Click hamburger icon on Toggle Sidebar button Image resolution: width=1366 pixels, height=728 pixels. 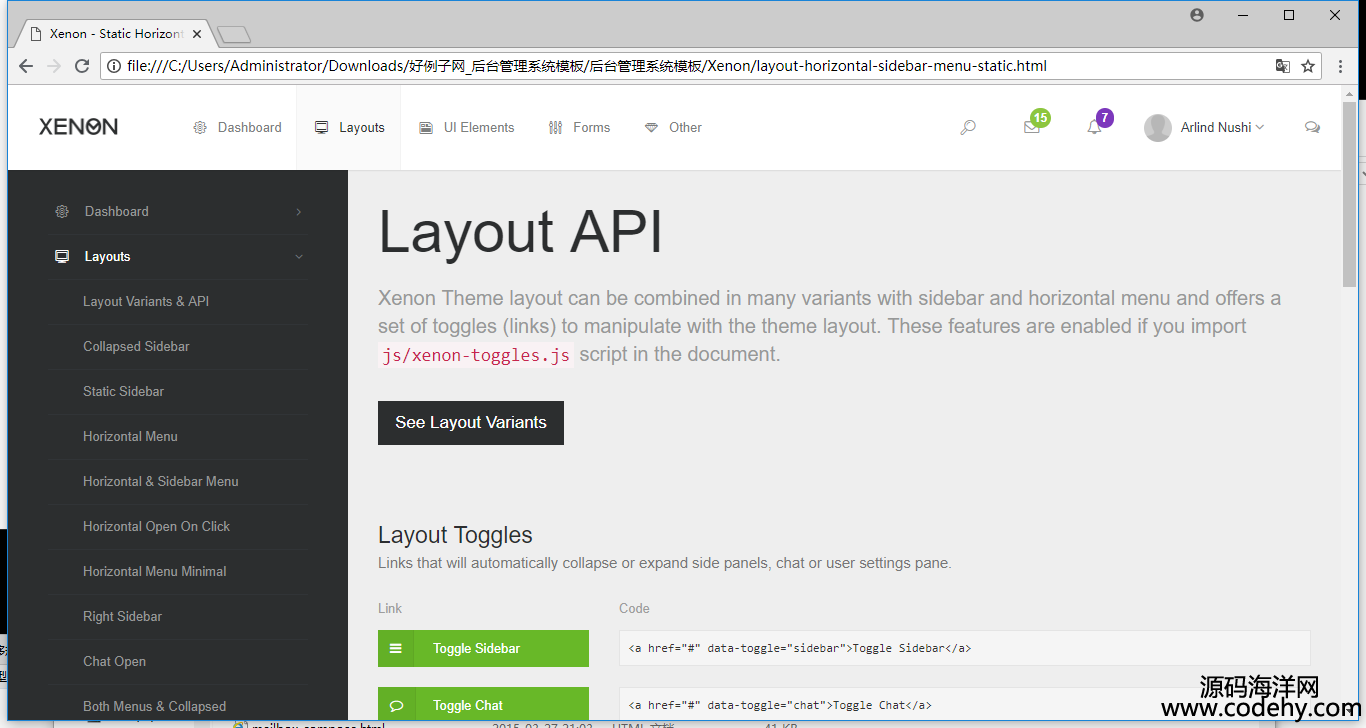tap(396, 649)
